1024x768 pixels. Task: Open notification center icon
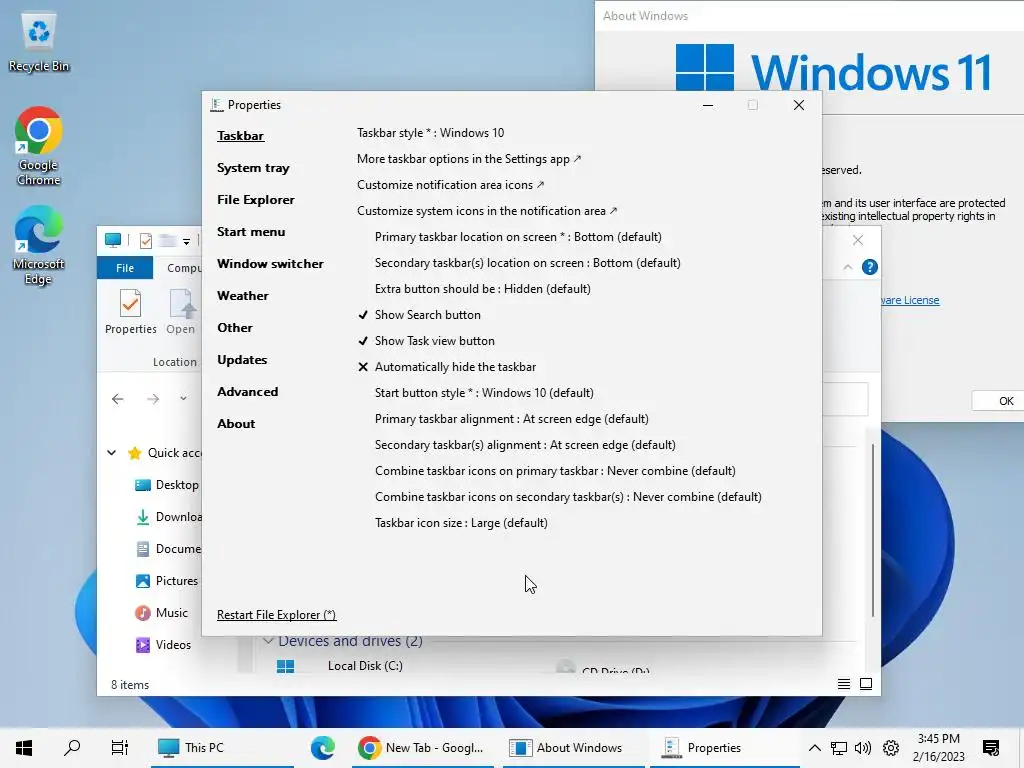click(991, 748)
